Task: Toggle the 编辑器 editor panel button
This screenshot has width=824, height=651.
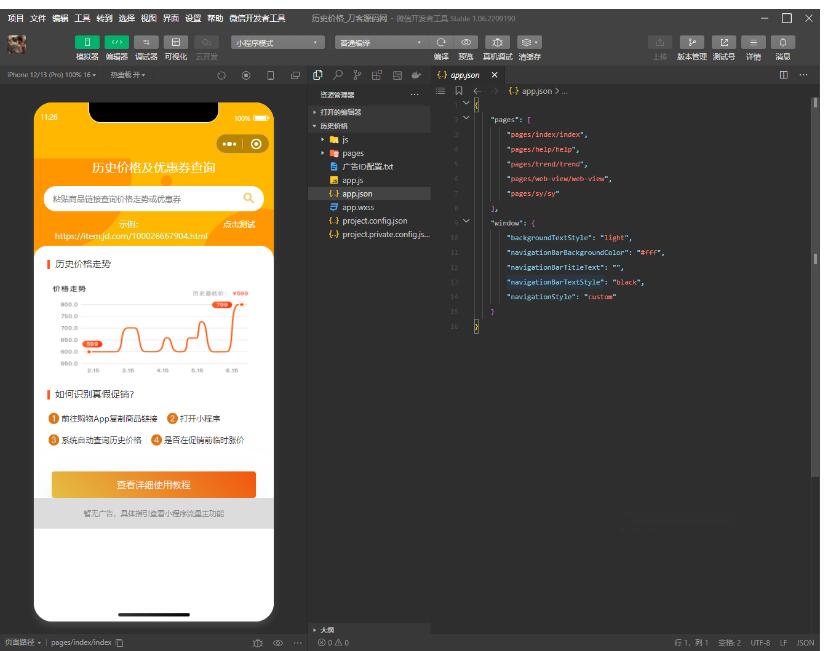Action: click(117, 42)
